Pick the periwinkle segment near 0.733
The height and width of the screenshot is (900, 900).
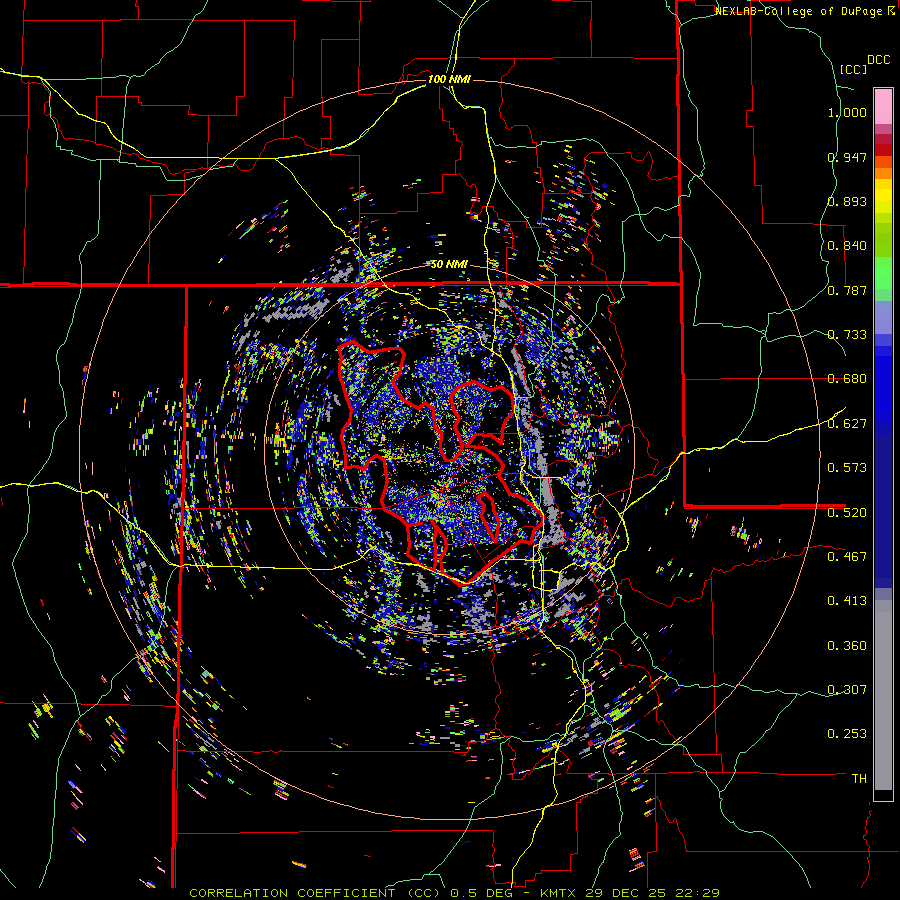click(x=883, y=317)
